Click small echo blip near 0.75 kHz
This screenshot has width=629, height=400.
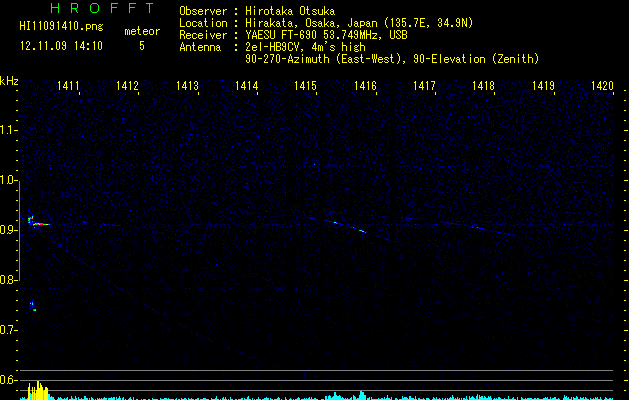coord(33,307)
